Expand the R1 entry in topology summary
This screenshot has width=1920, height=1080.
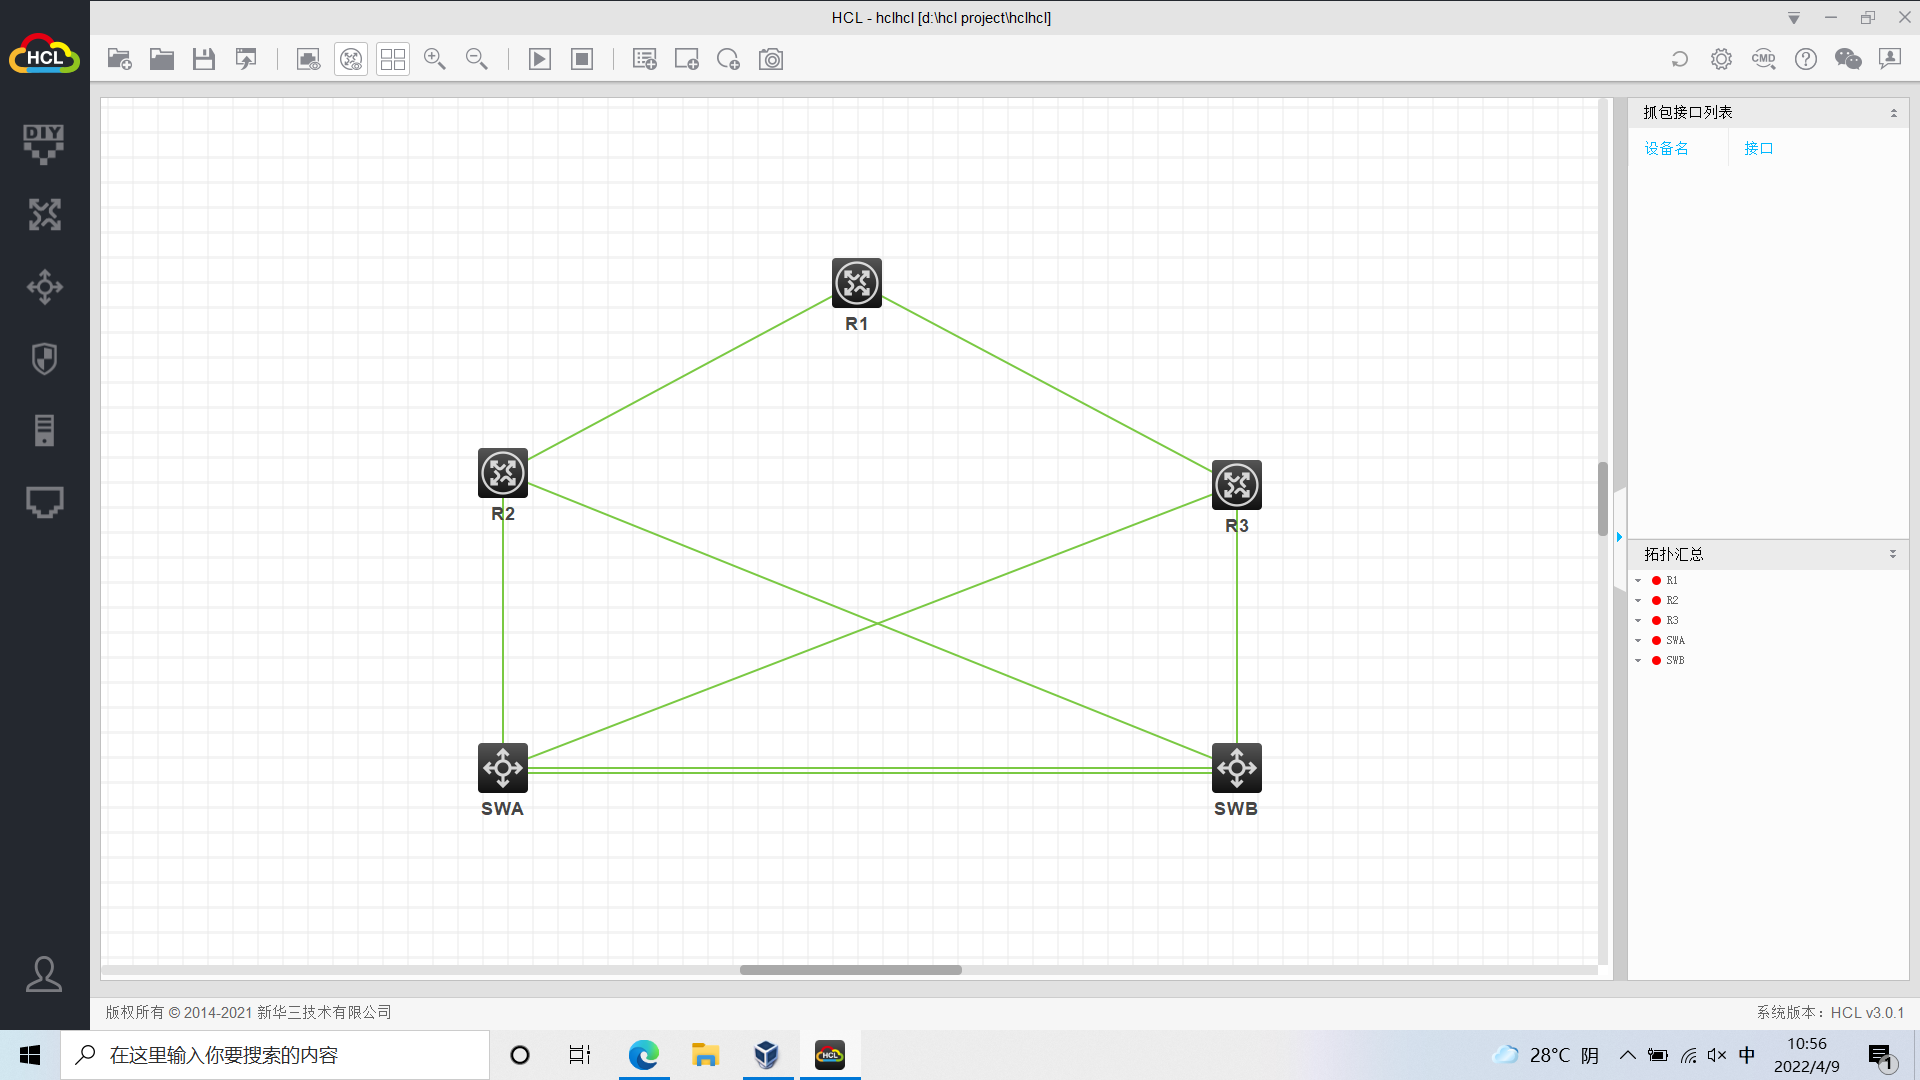pyautogui.click(x=1638, y=581)
